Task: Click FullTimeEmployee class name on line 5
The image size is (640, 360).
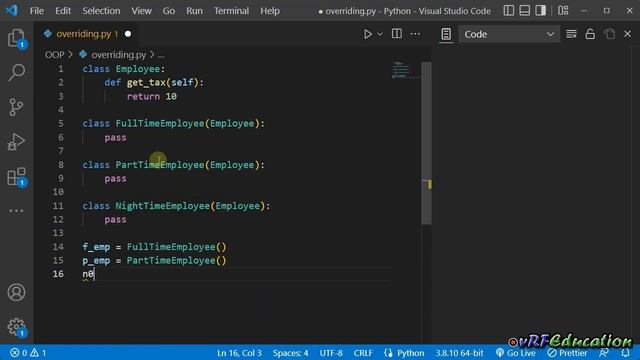Action: coord(160,123)
